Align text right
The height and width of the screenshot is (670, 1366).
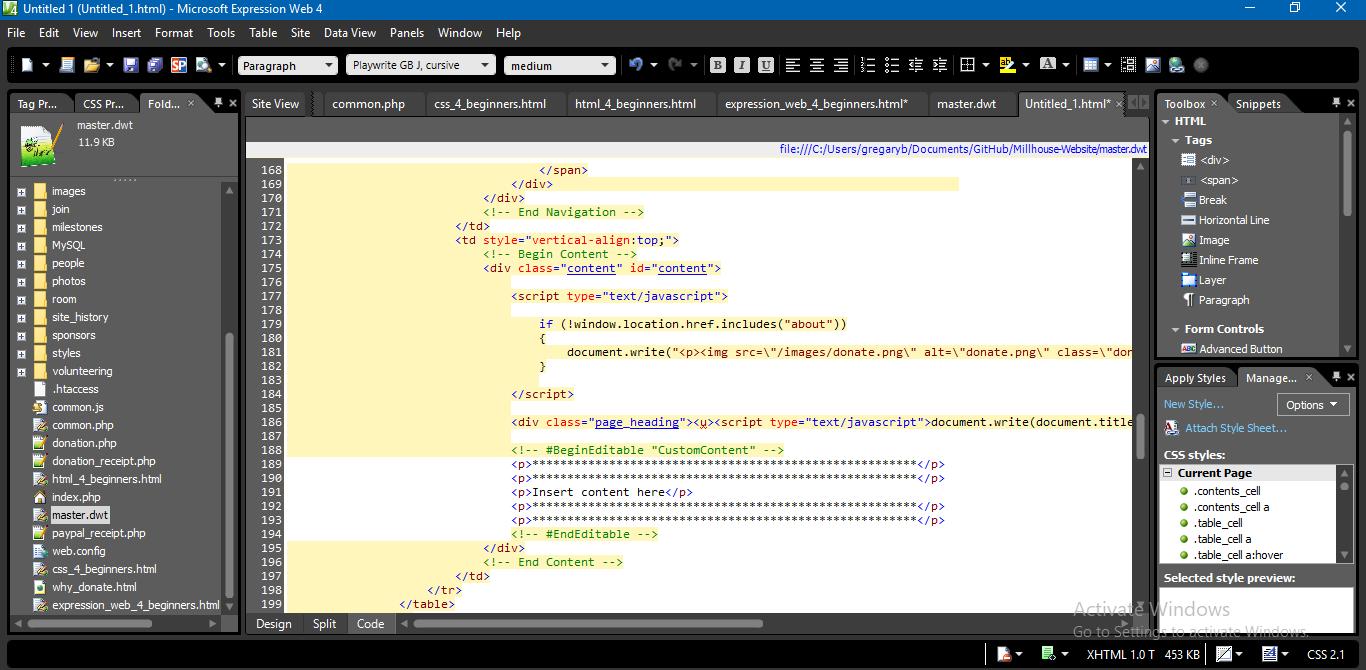tap(841, 65)
